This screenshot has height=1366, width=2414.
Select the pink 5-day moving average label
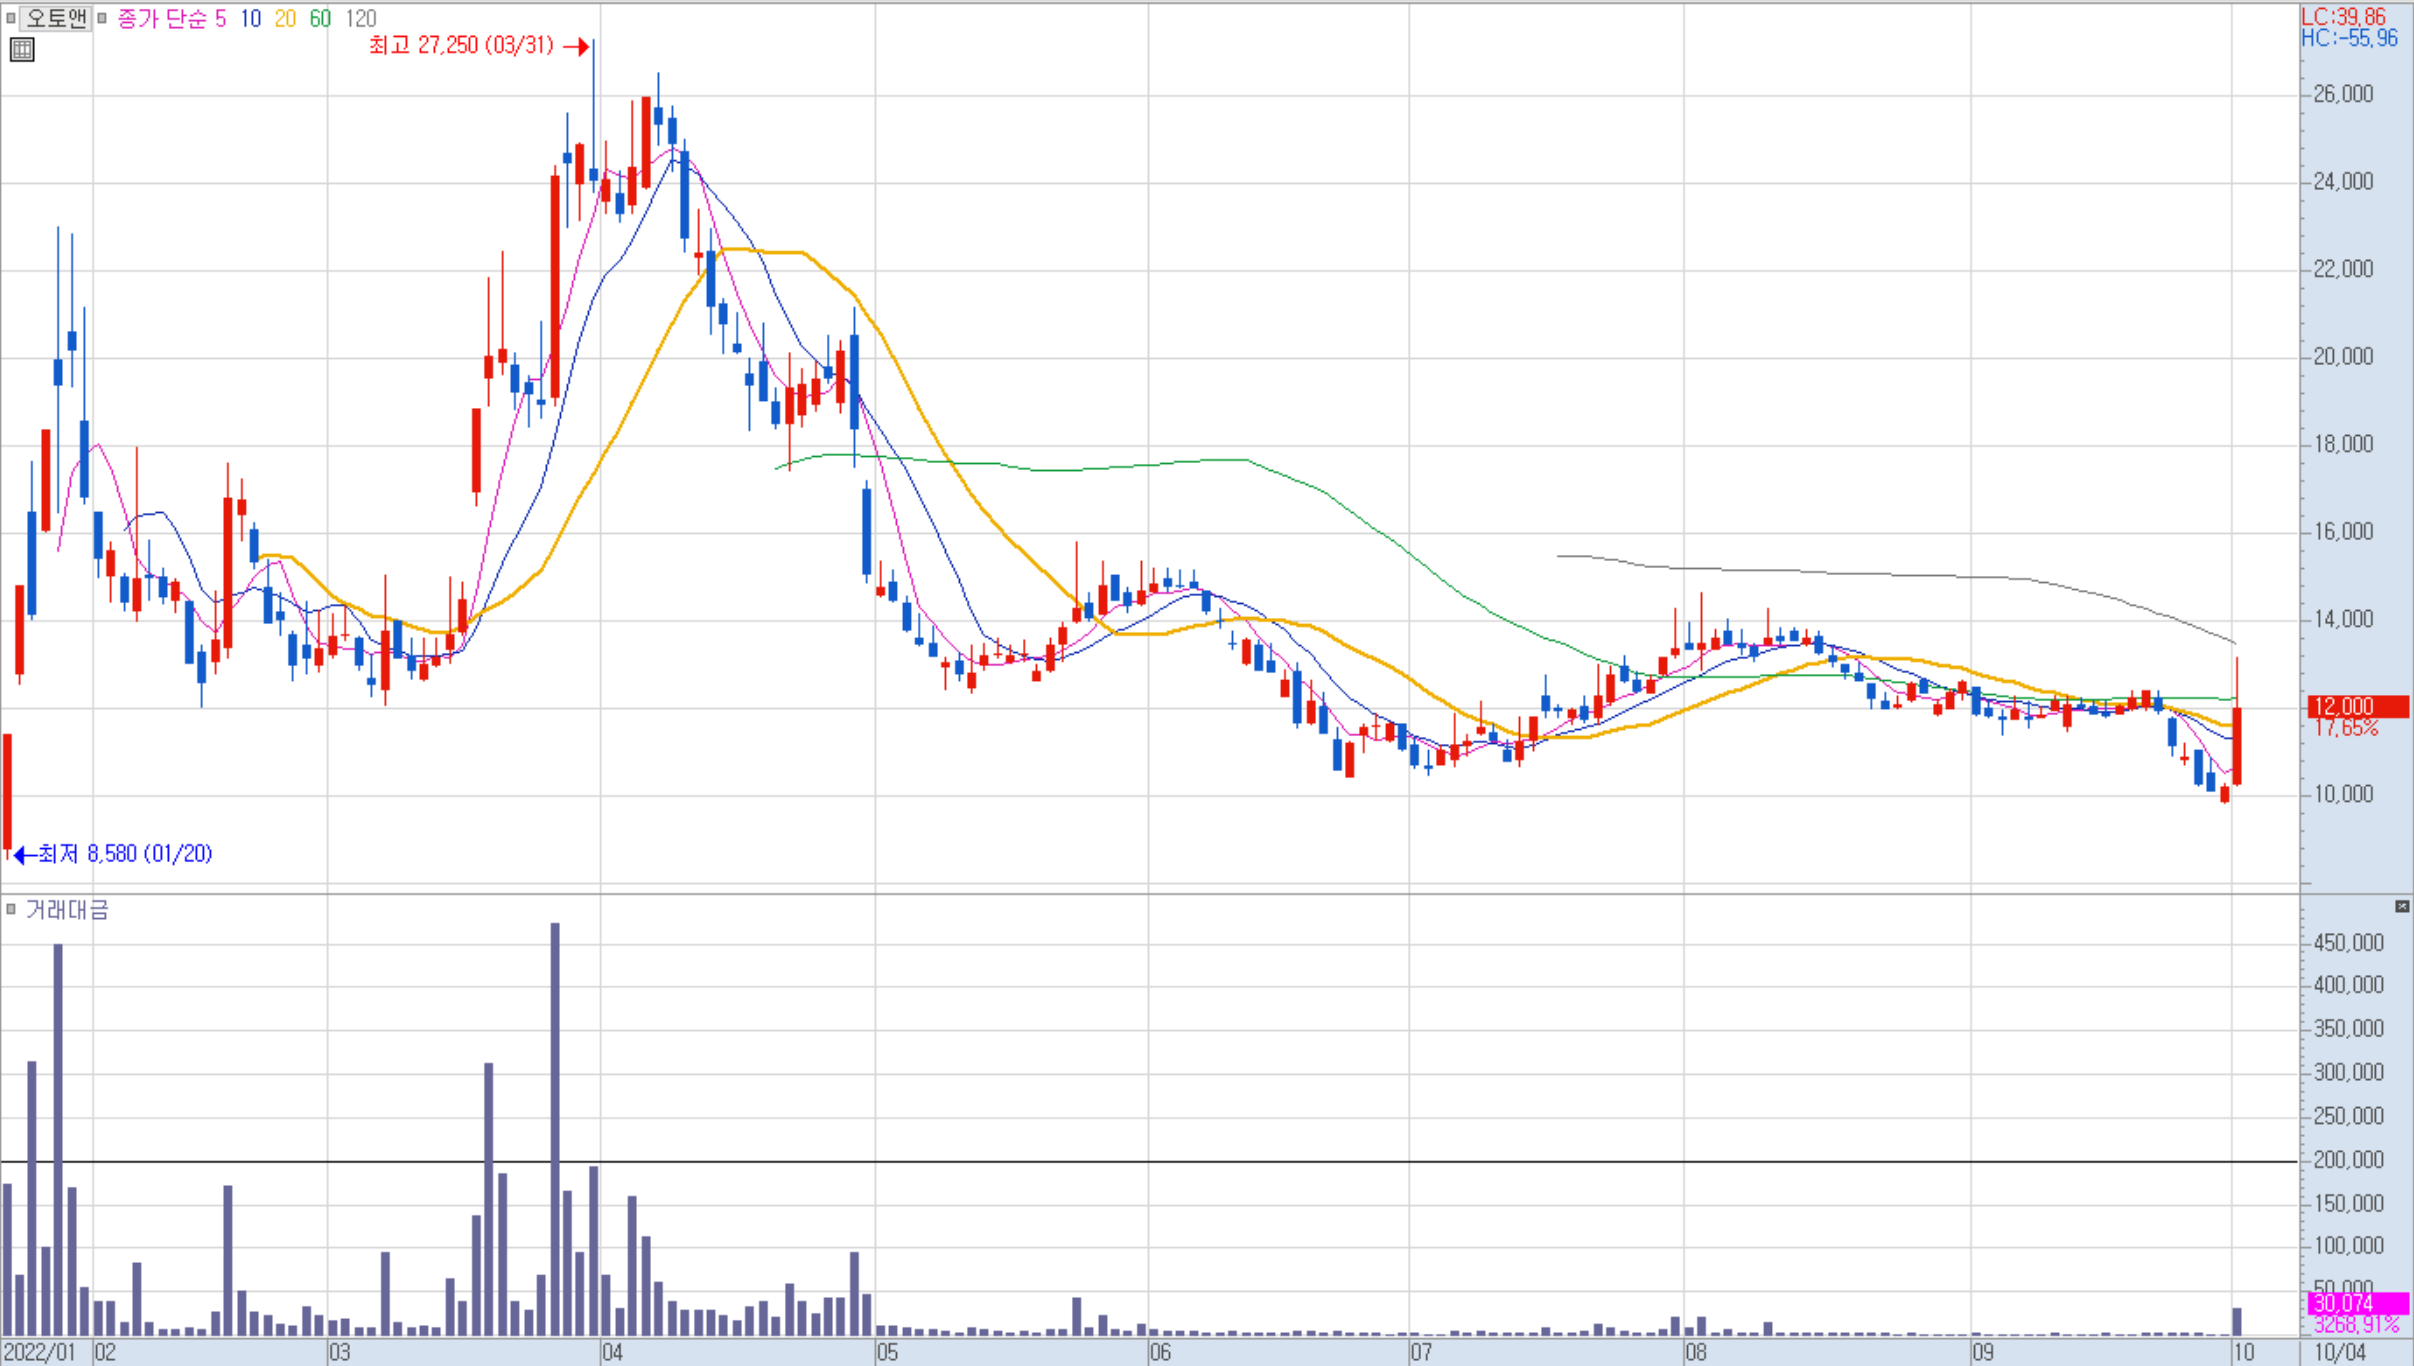tap(220, 18)
